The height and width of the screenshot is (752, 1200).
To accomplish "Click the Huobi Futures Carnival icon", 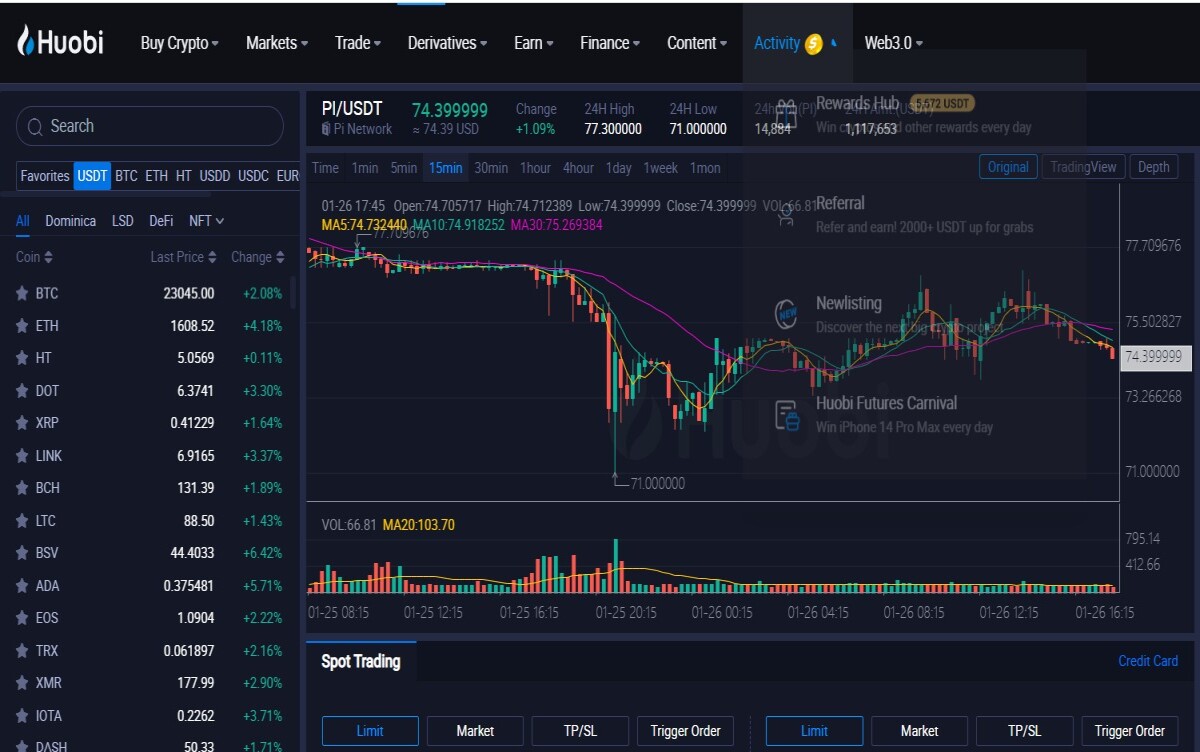I will [787, 414].
